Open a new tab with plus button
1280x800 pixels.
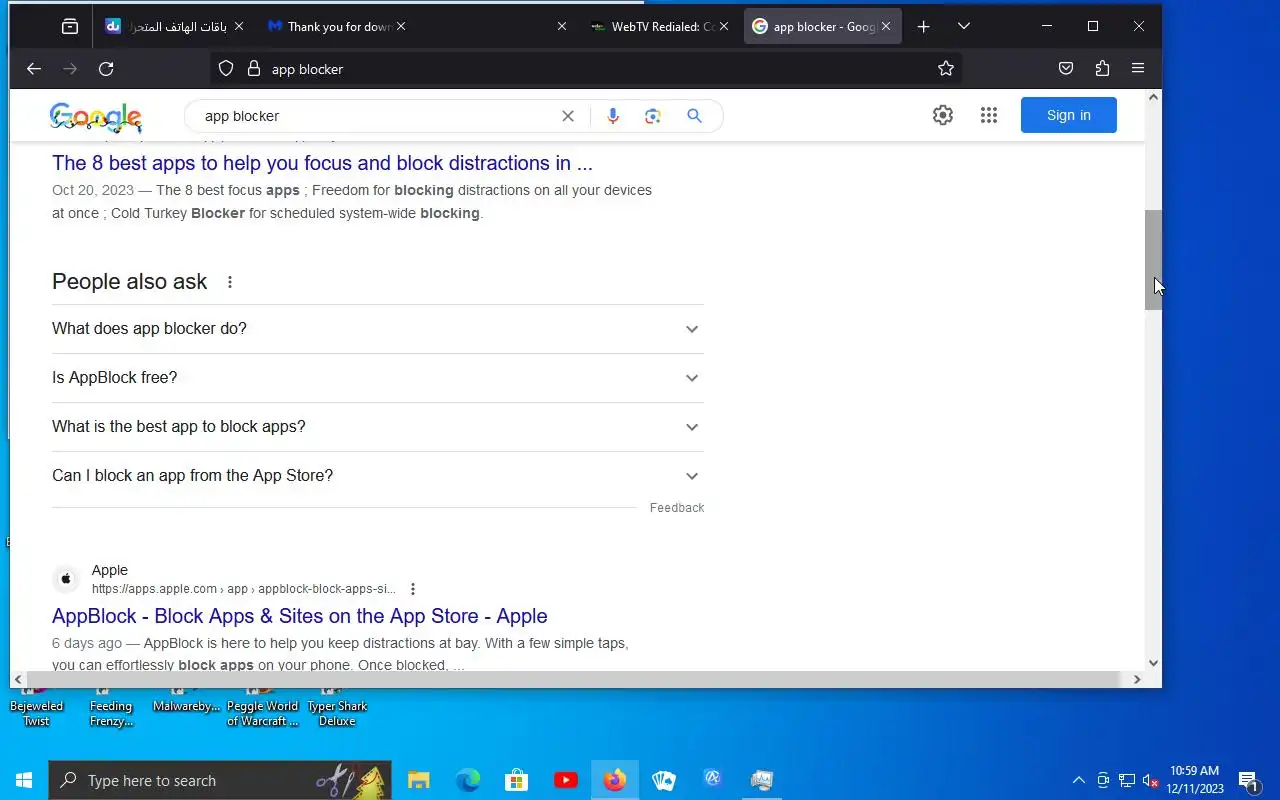tap(923, 27)
